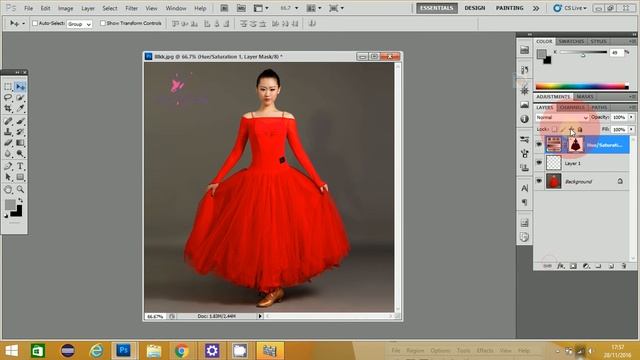Screen dimensions: 640x360
Task: Select the Zoom tool
Action: tap(20, 190)
